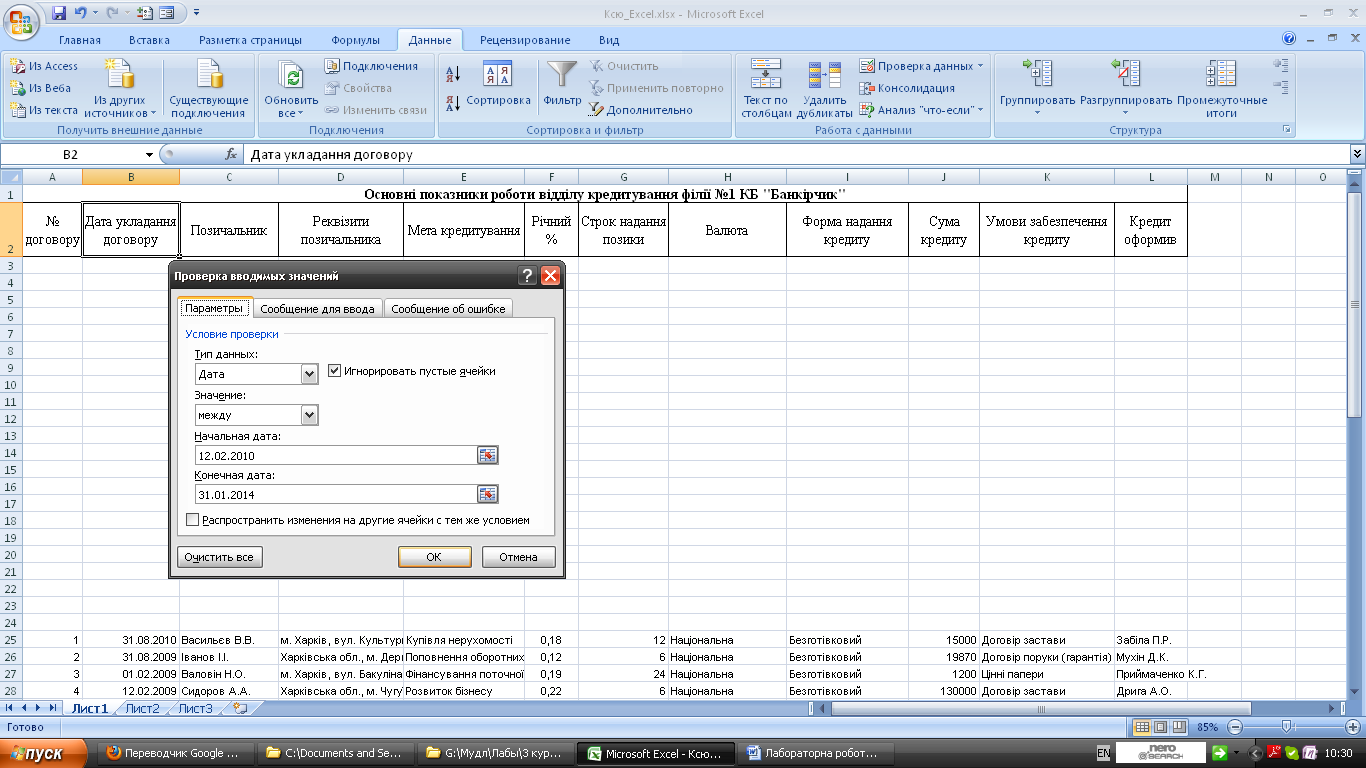This screenshot has width=1366, height=768.
Task: Click Очистить все button
Action: tap(220, 557)
